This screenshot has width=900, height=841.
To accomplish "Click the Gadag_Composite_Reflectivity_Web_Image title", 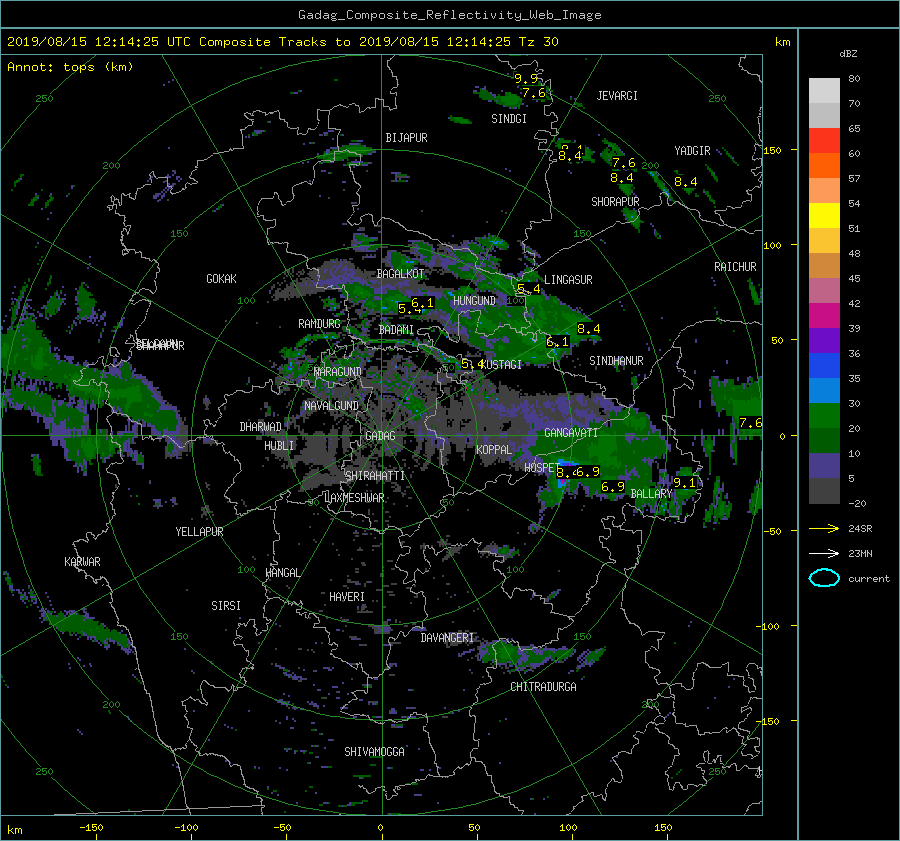I will tap(449, 15).
